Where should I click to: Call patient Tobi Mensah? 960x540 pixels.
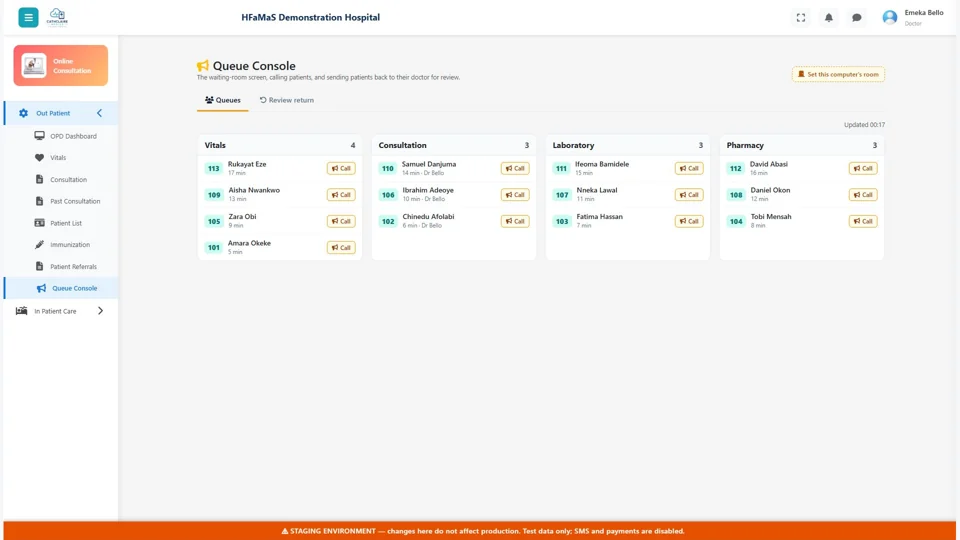pyautogui.click(x=863, y=221)
